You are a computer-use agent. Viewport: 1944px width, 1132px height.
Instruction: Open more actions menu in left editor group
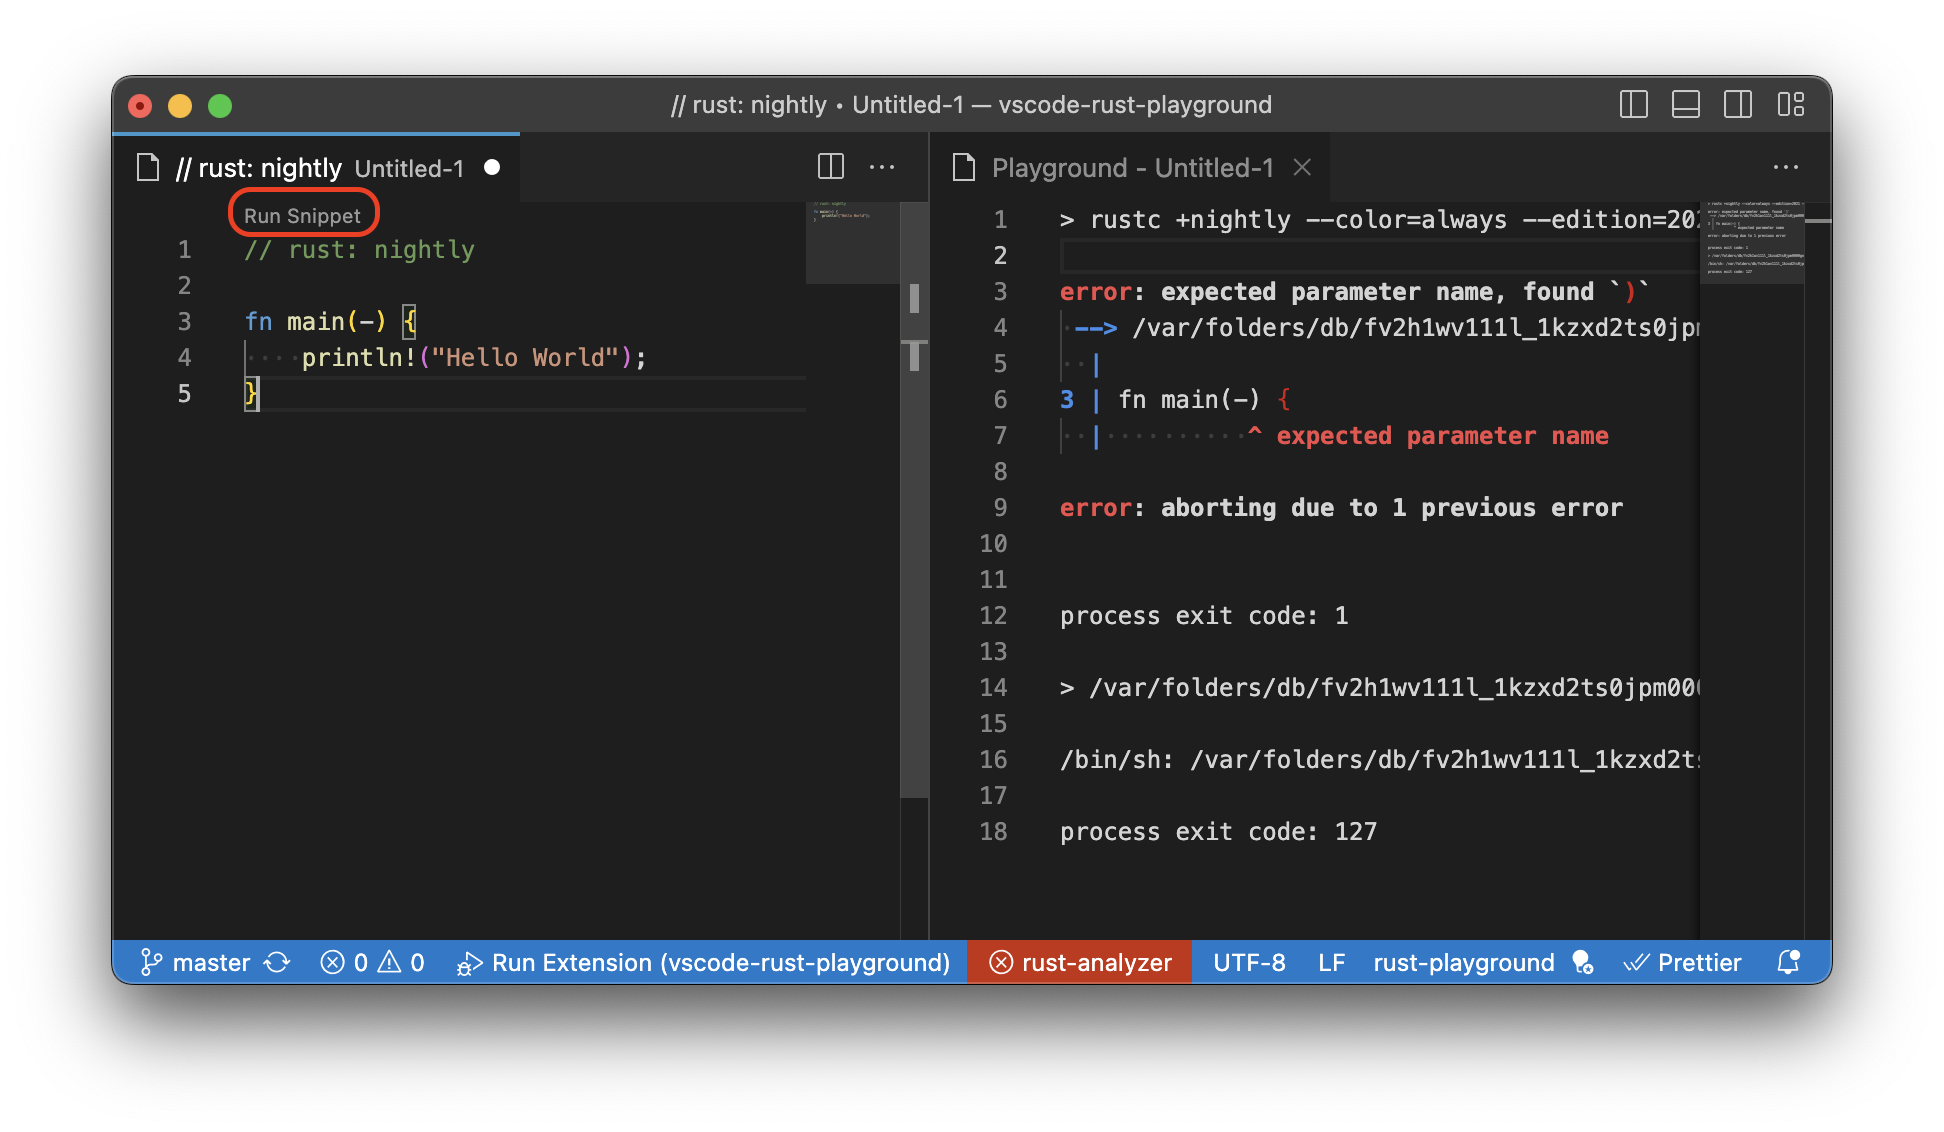pos(882,167)
